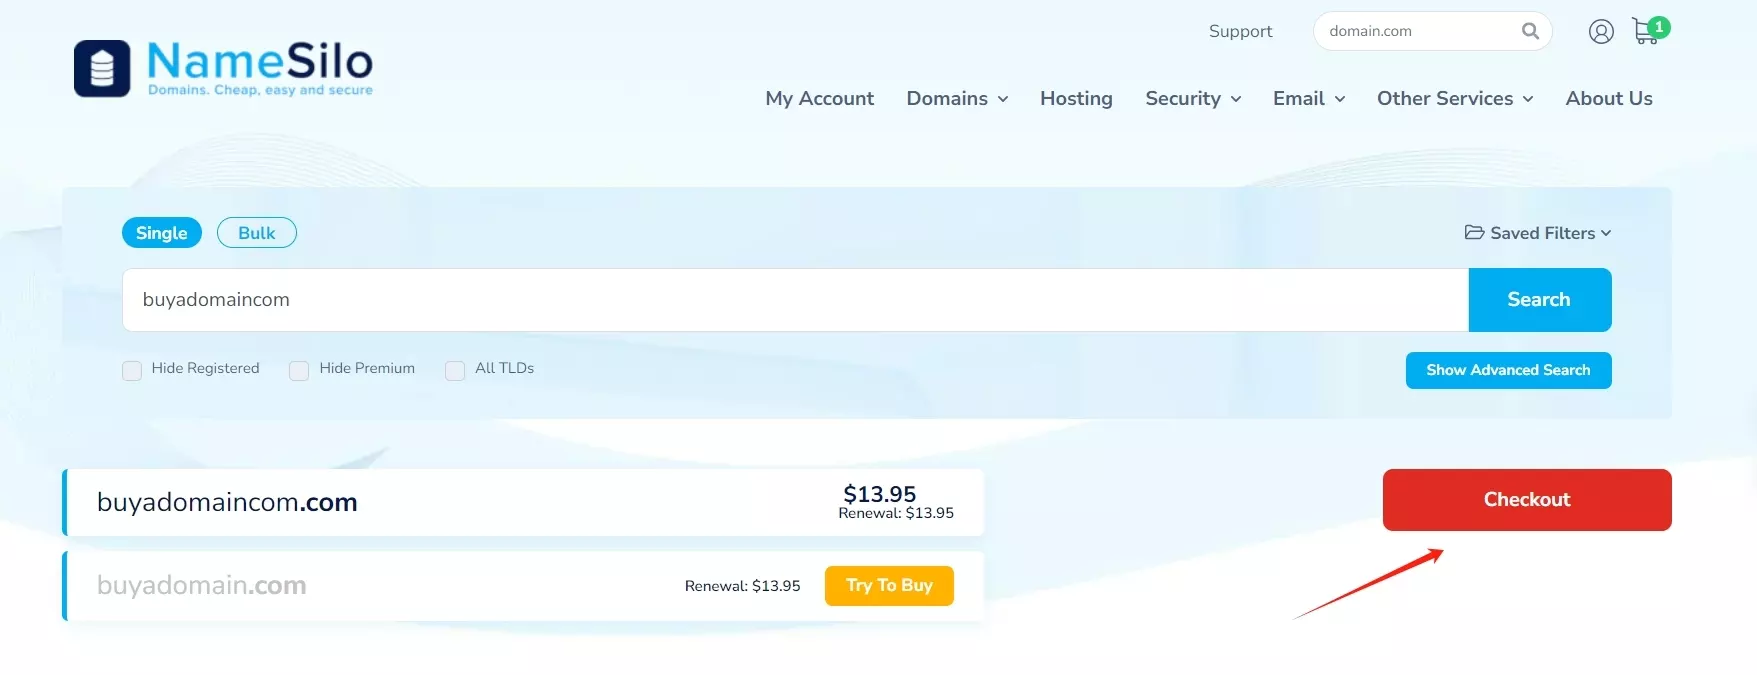Switch to the Bulk search tab
The width and height of the screenshot is (1757, 675).
256,233
